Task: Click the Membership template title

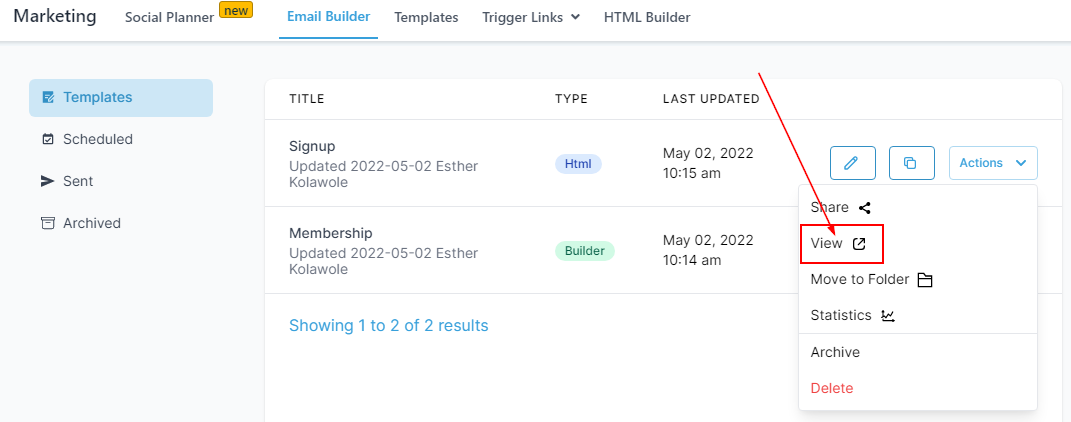Action: coord(330,233)
